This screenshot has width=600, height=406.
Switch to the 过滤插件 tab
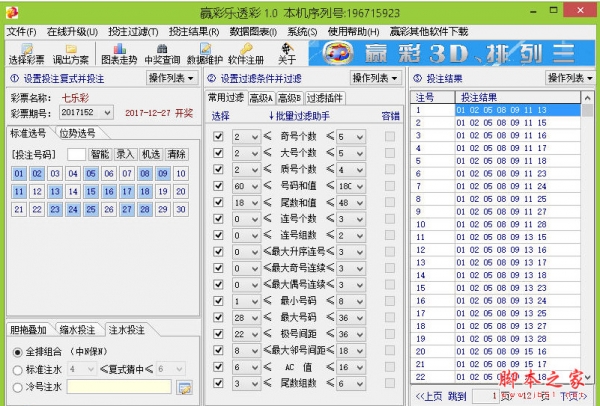coord(325,98)
